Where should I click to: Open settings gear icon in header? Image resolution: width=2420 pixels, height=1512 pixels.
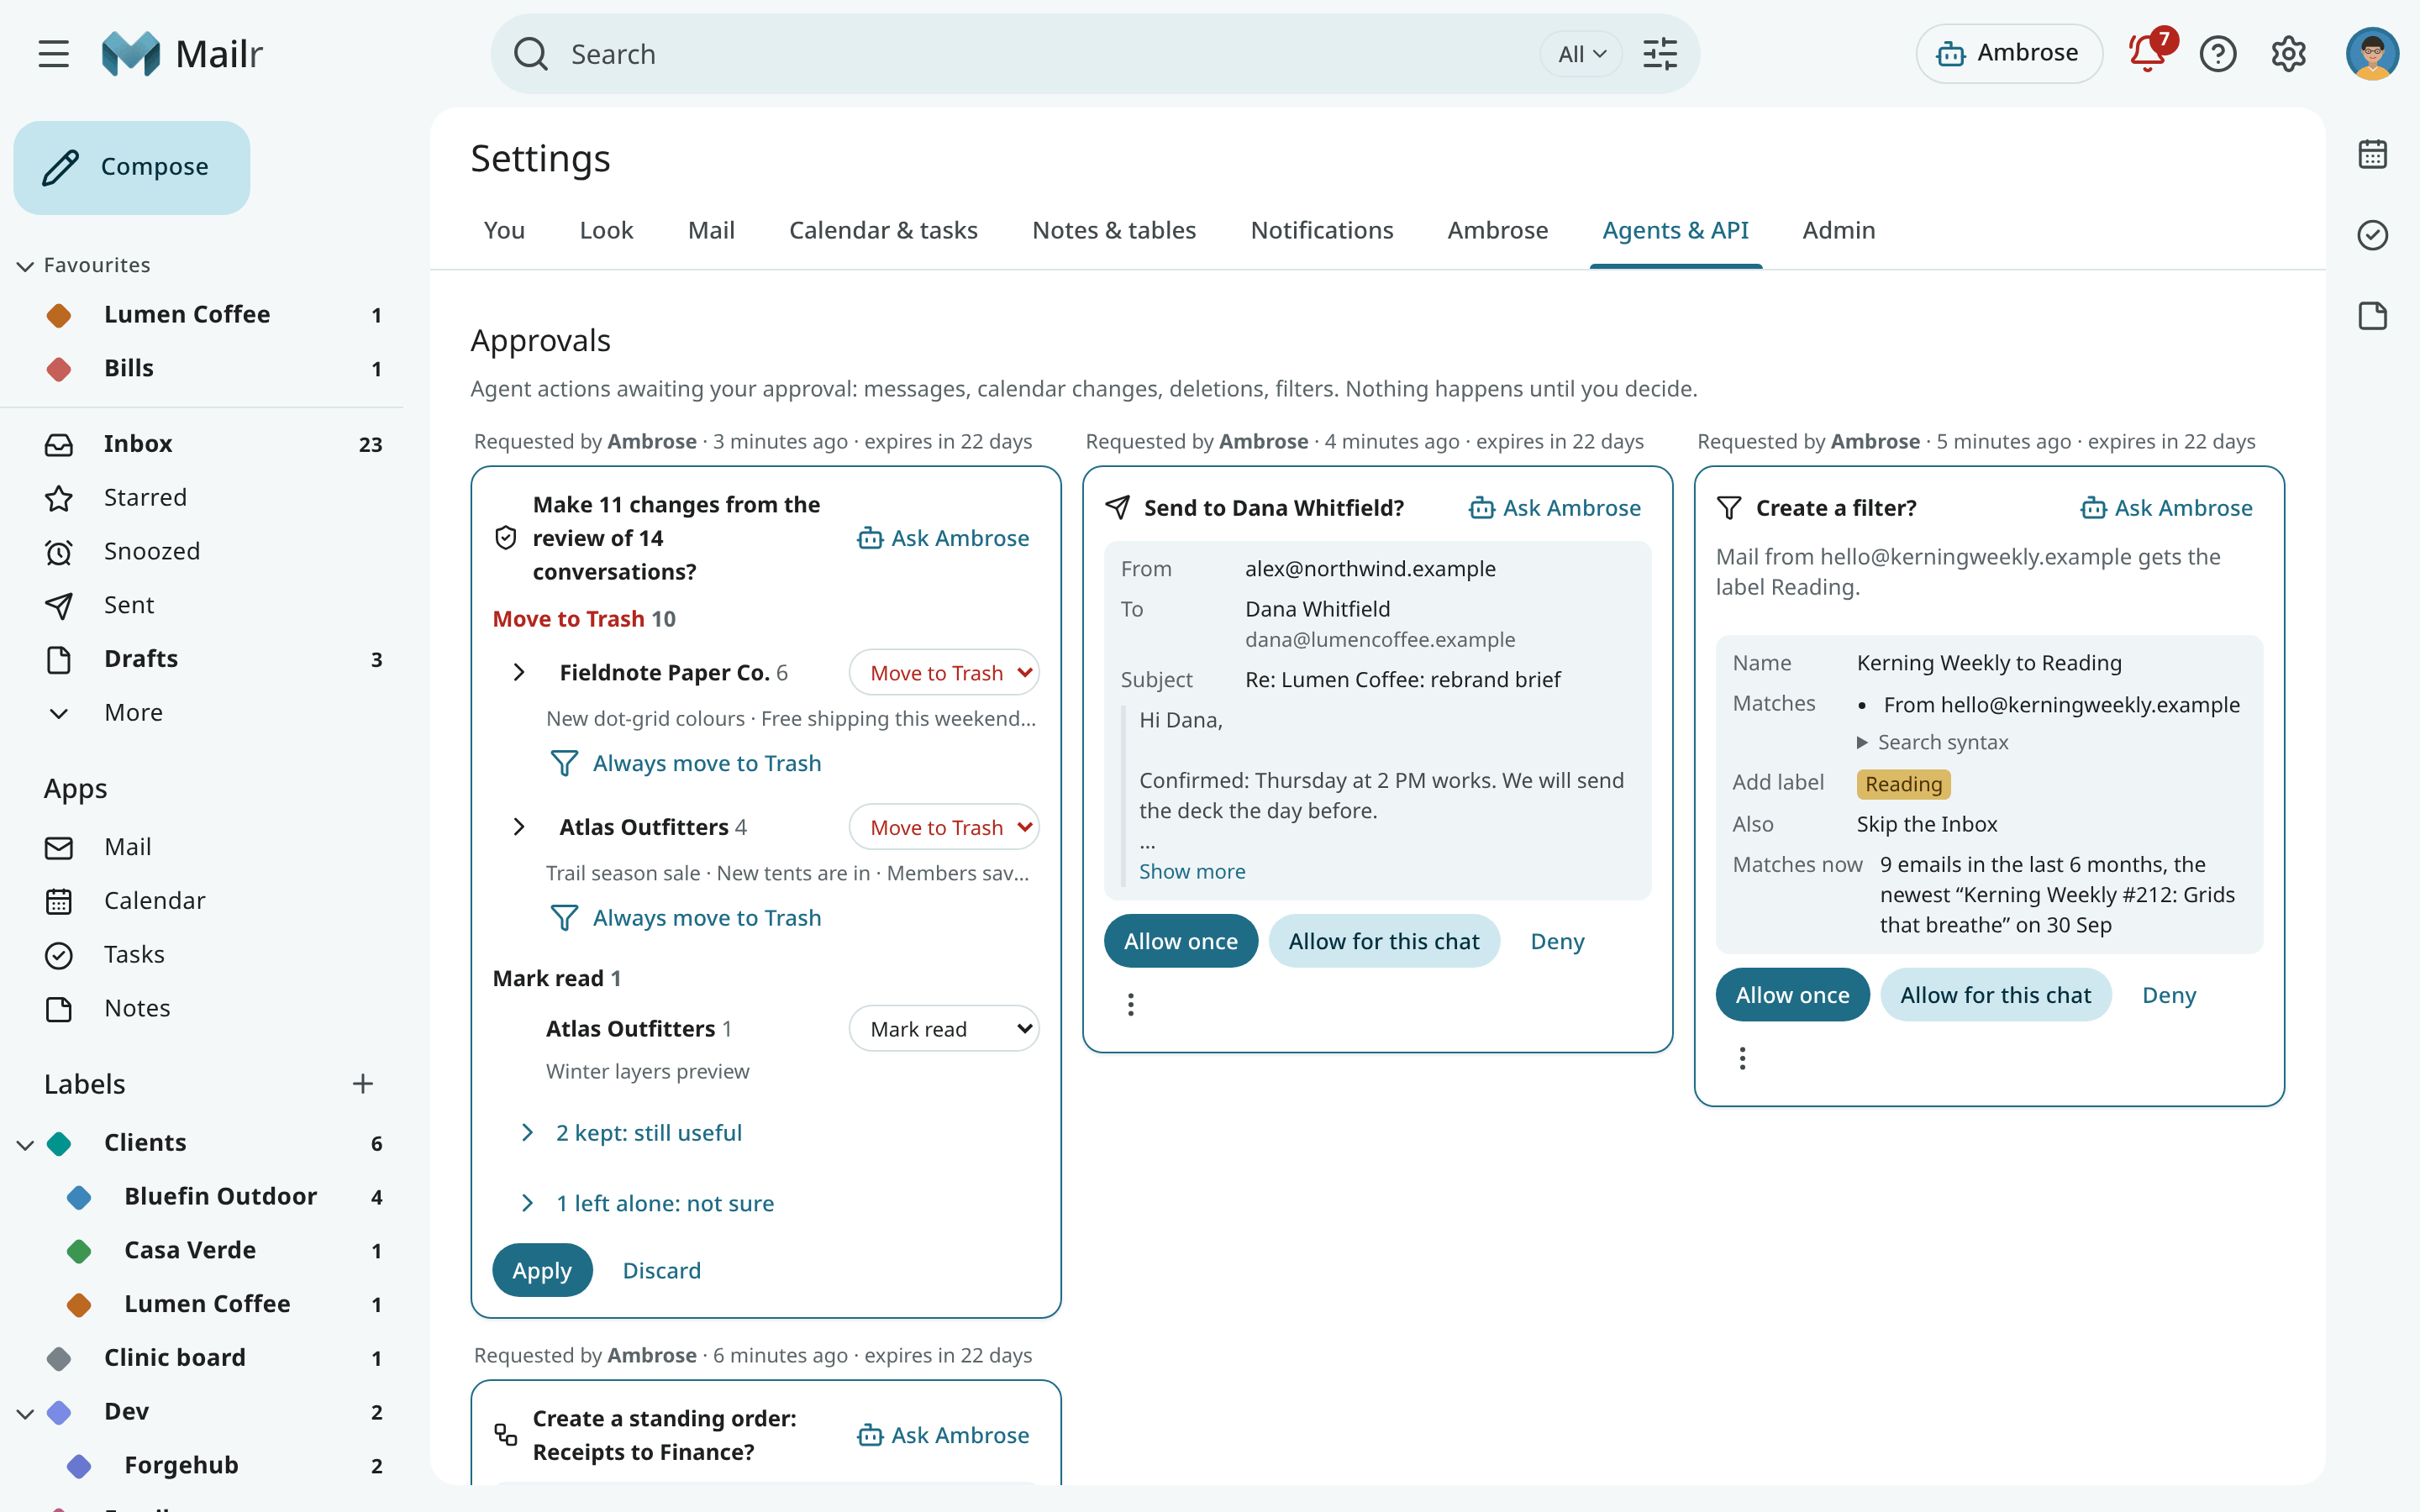2288,54
